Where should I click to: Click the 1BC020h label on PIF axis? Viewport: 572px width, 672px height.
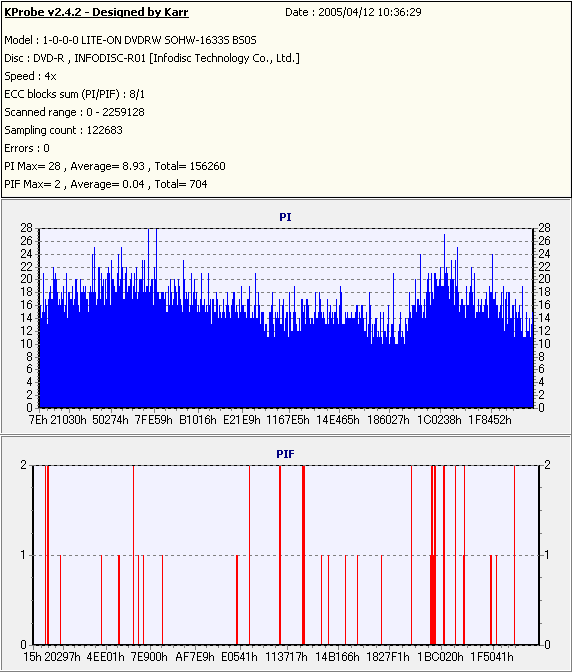[x=440, y=657]
